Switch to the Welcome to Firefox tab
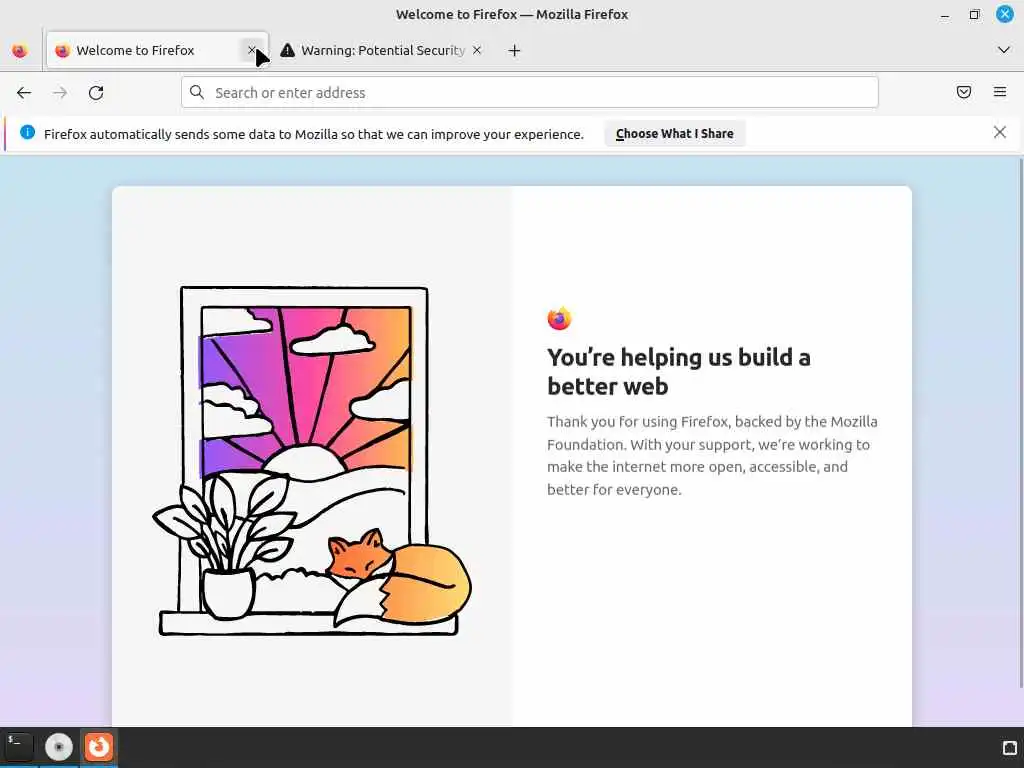 (157, 50)
